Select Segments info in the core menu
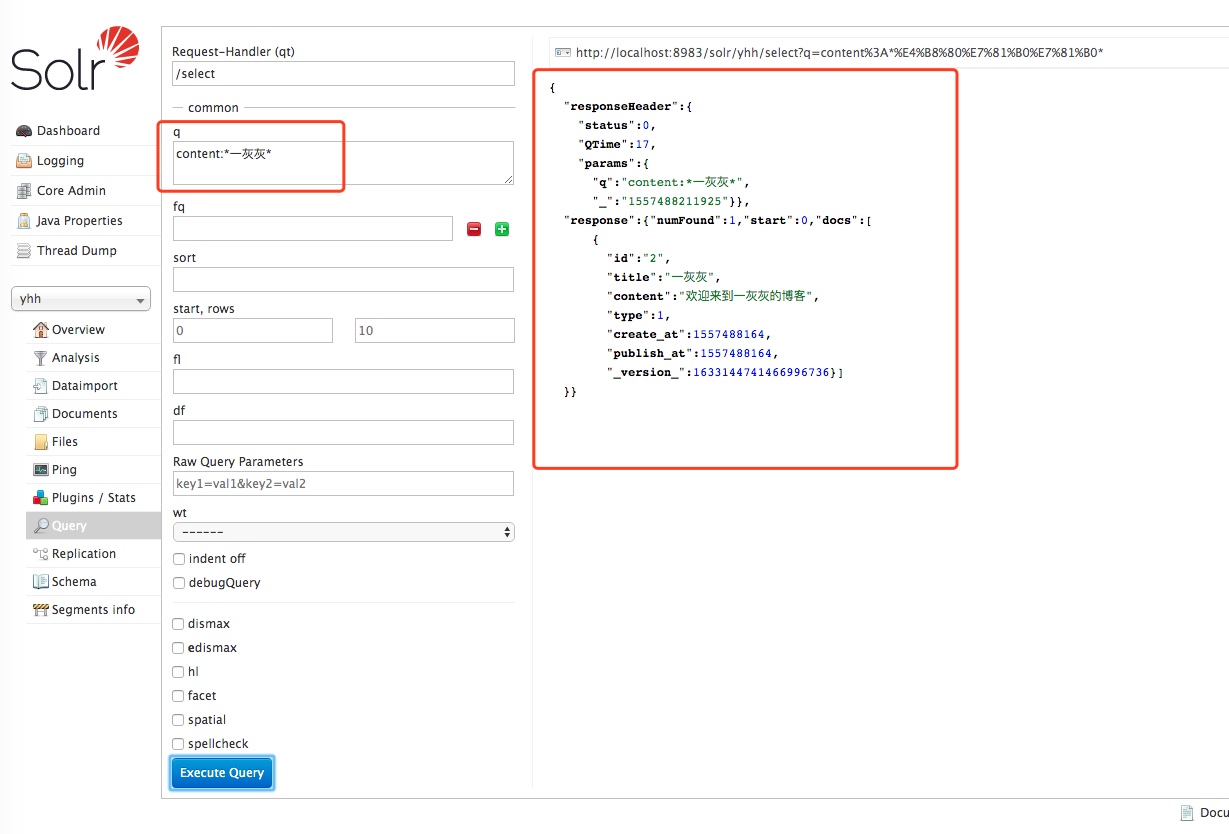This screenshot has width=1229, height=834. pyautogui.click(x=92, y=610)
